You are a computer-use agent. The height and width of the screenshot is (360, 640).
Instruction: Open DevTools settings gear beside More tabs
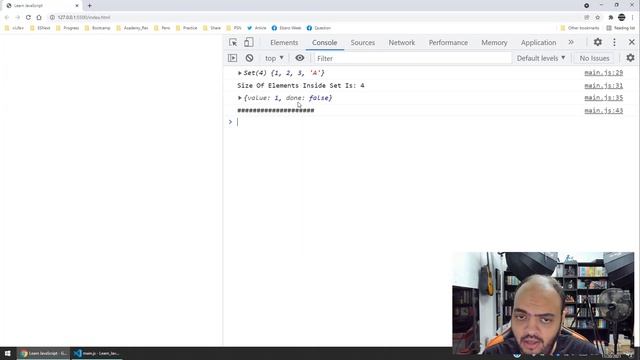pos(598,42)
